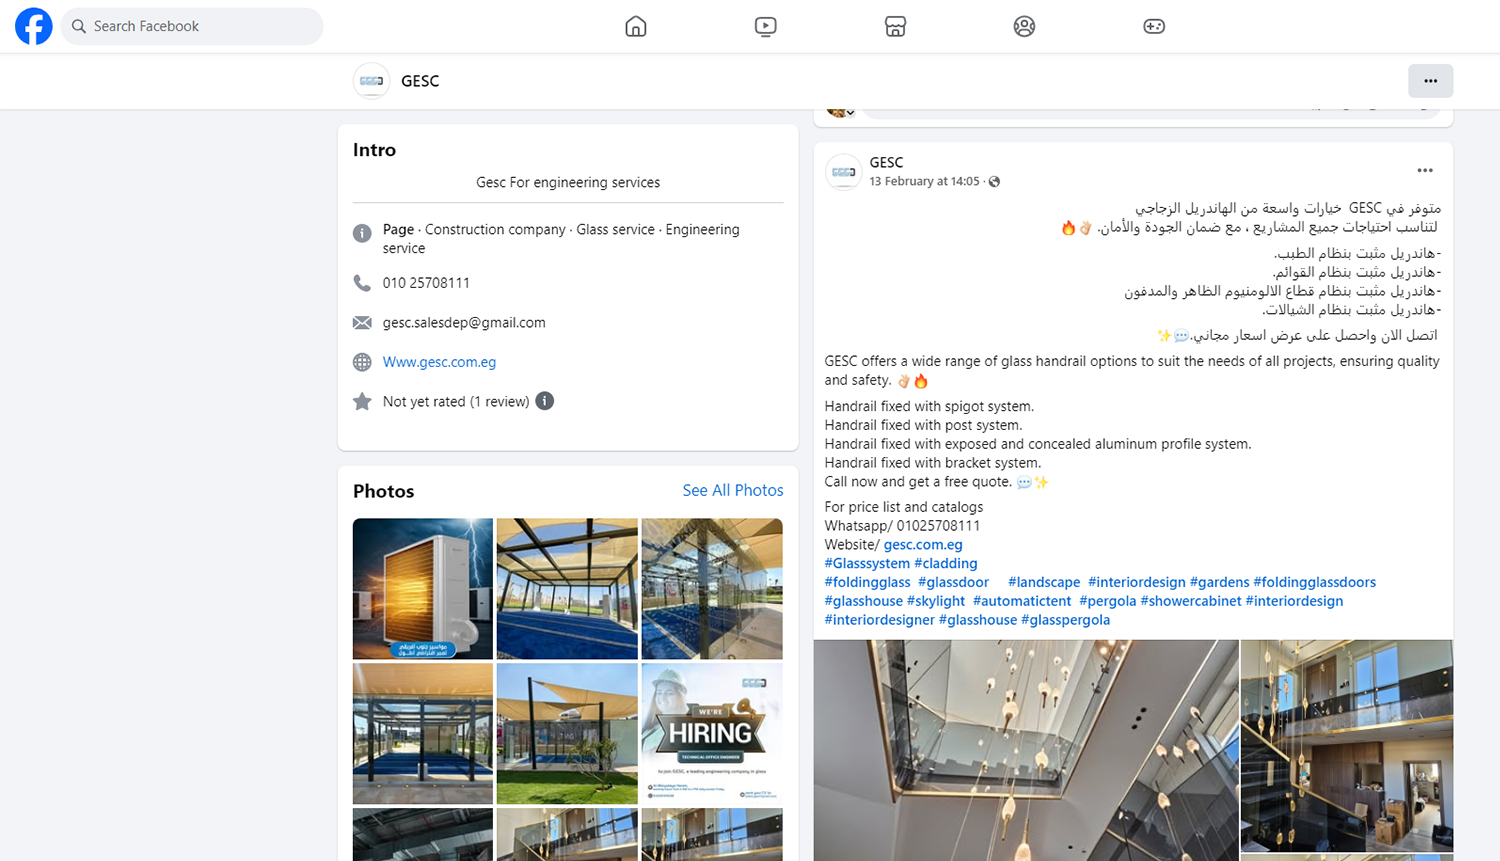Open the page header three-dots menu button
This screenshot has height=861, width=1500.
pos(1430,81)
